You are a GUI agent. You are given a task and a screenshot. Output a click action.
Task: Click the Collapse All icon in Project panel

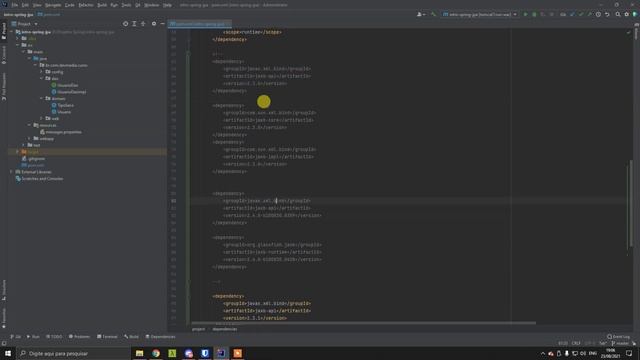point(143,24)
